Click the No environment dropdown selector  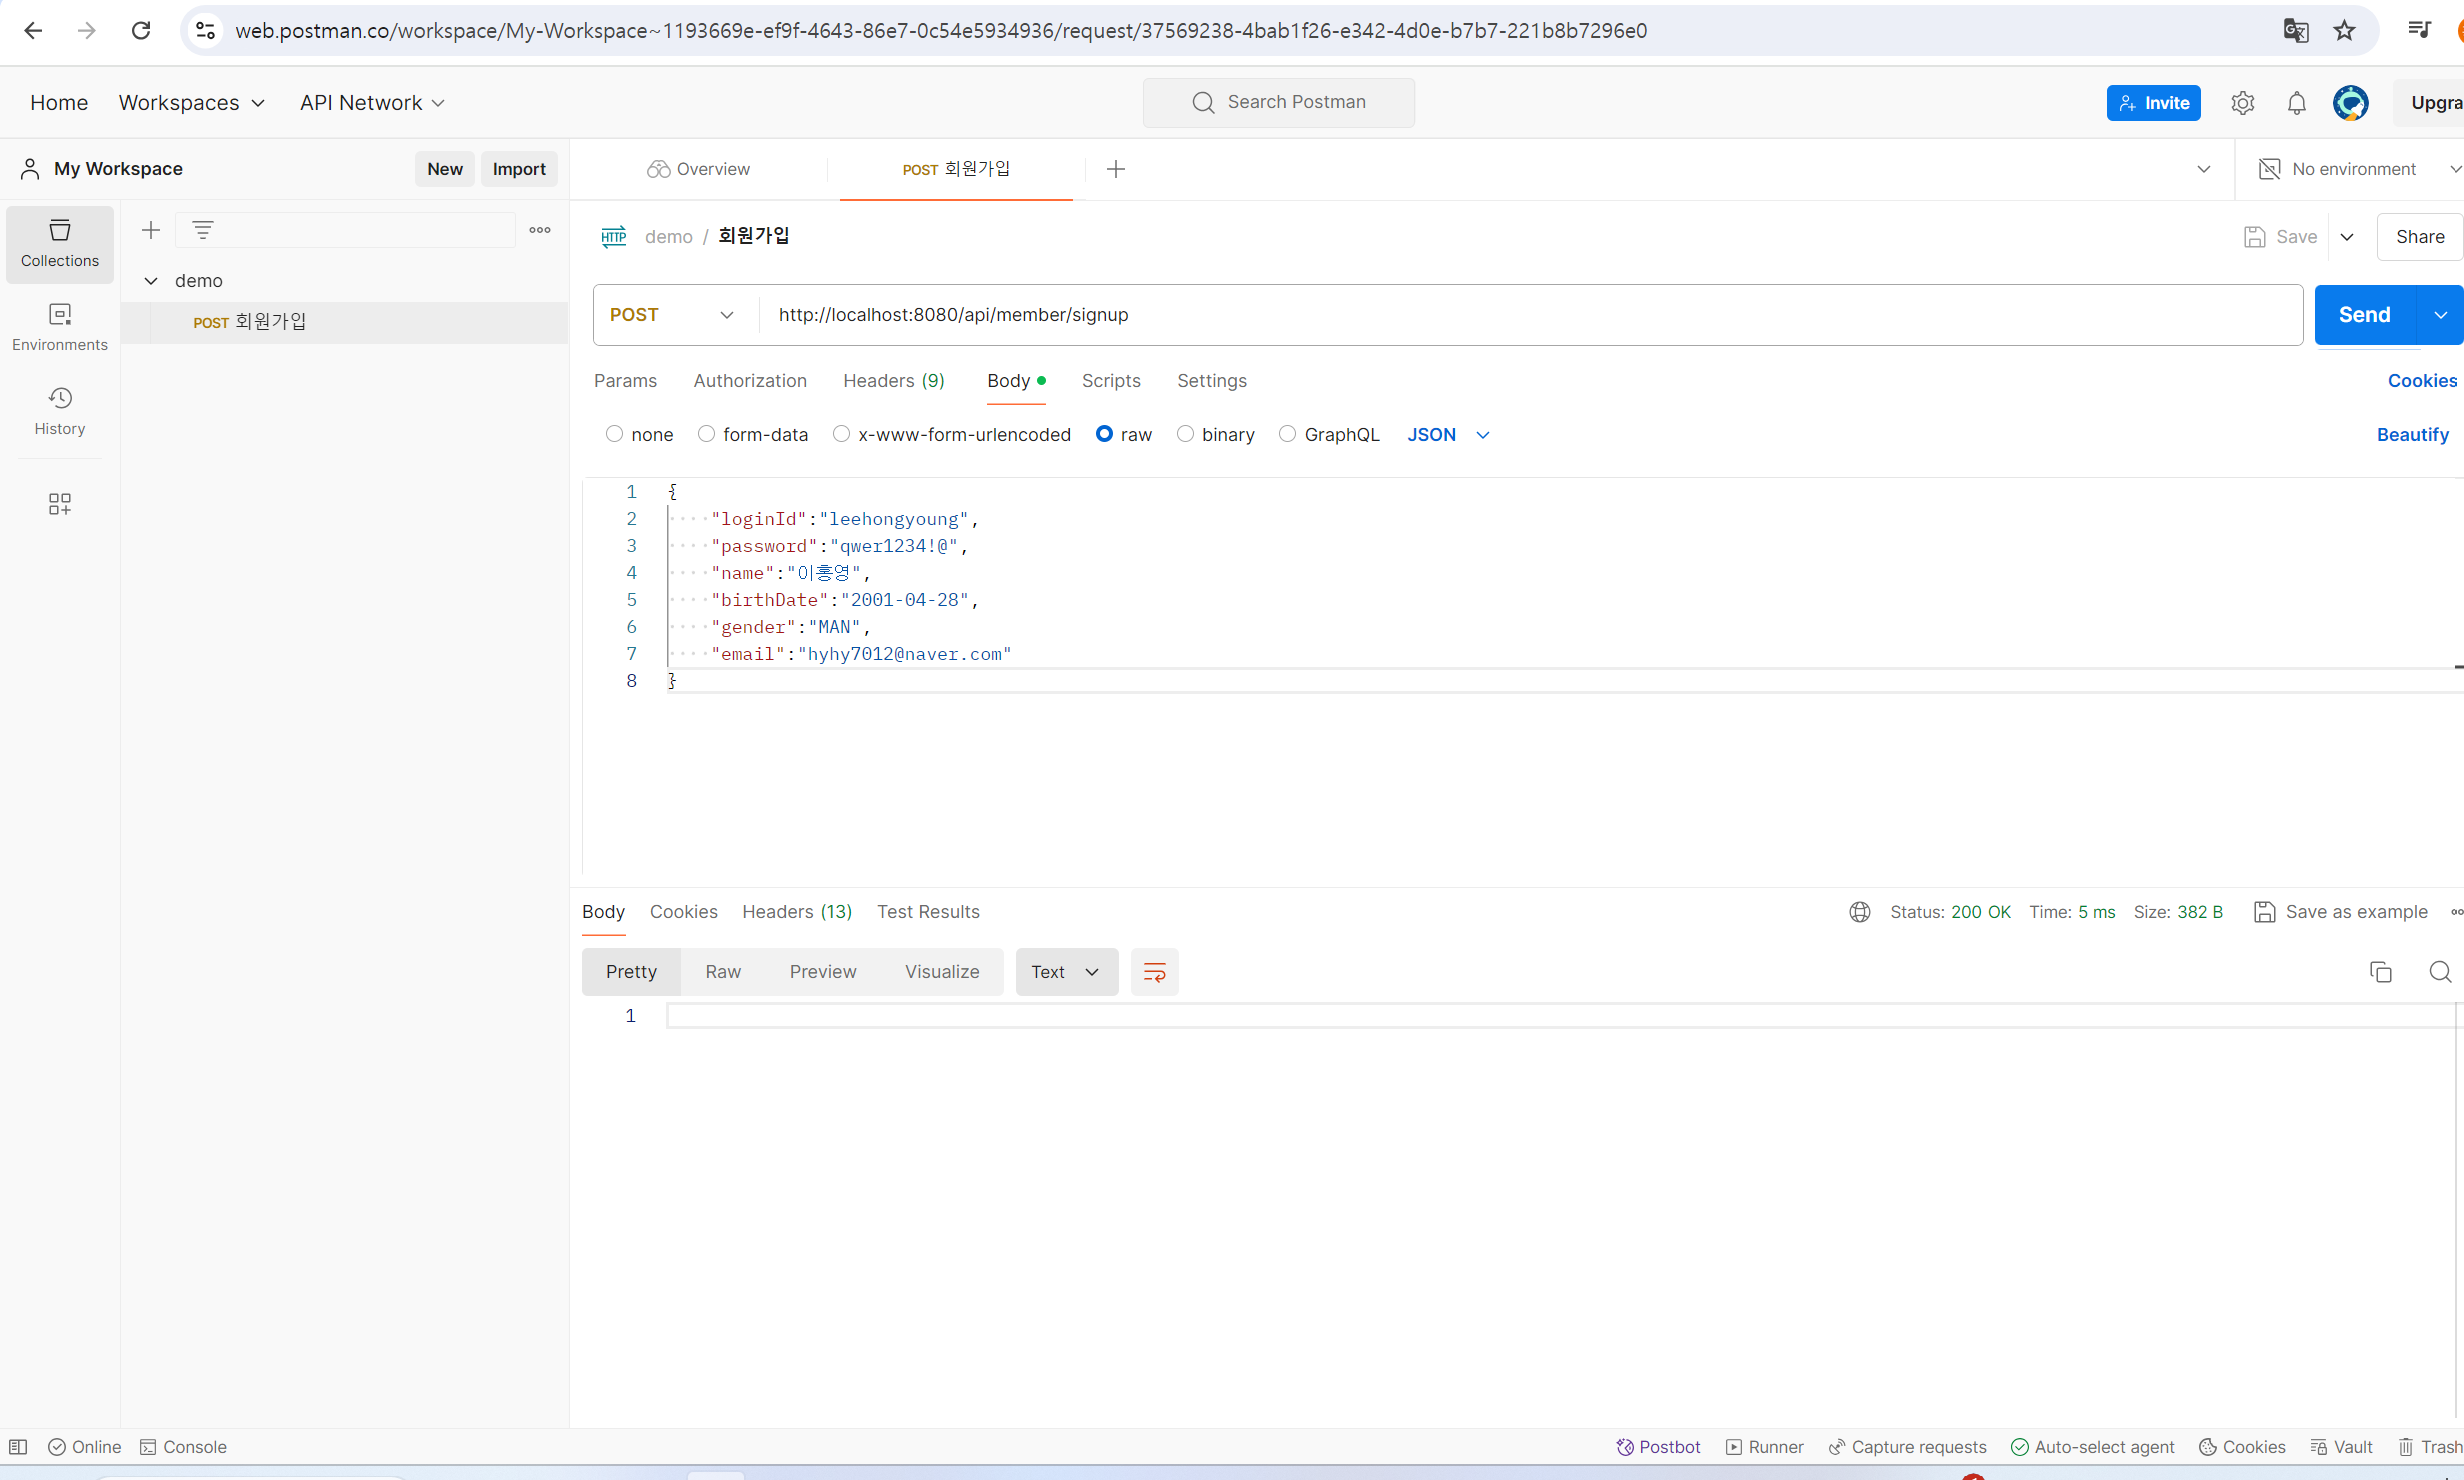click(2351, 167)
